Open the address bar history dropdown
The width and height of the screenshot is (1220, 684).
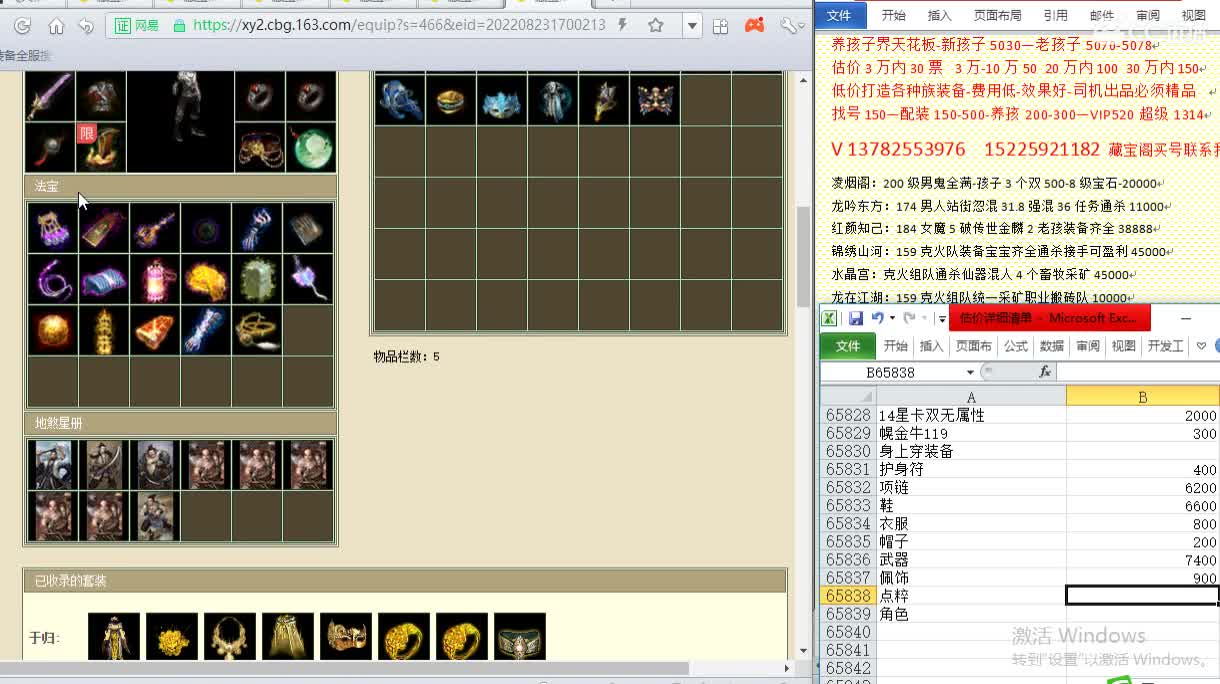click(692, 26)
